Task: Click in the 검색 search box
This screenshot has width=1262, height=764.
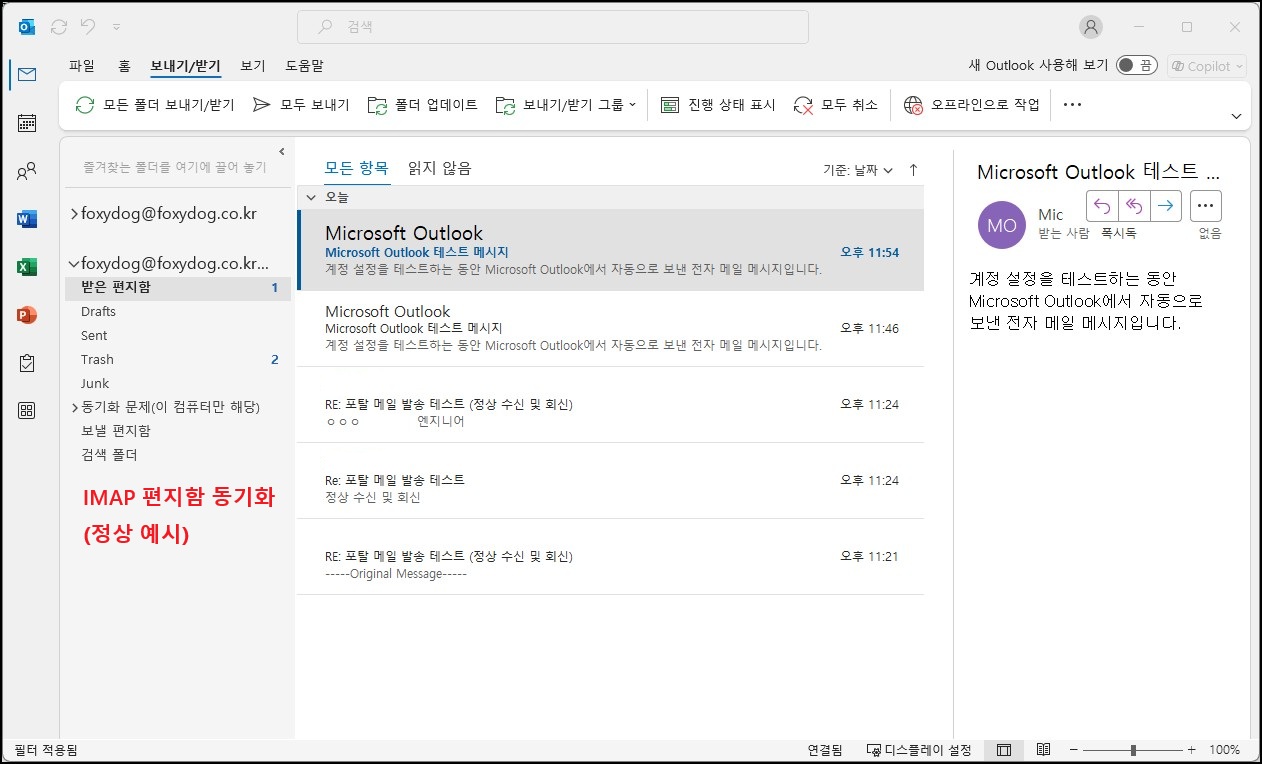Action: 553,27
